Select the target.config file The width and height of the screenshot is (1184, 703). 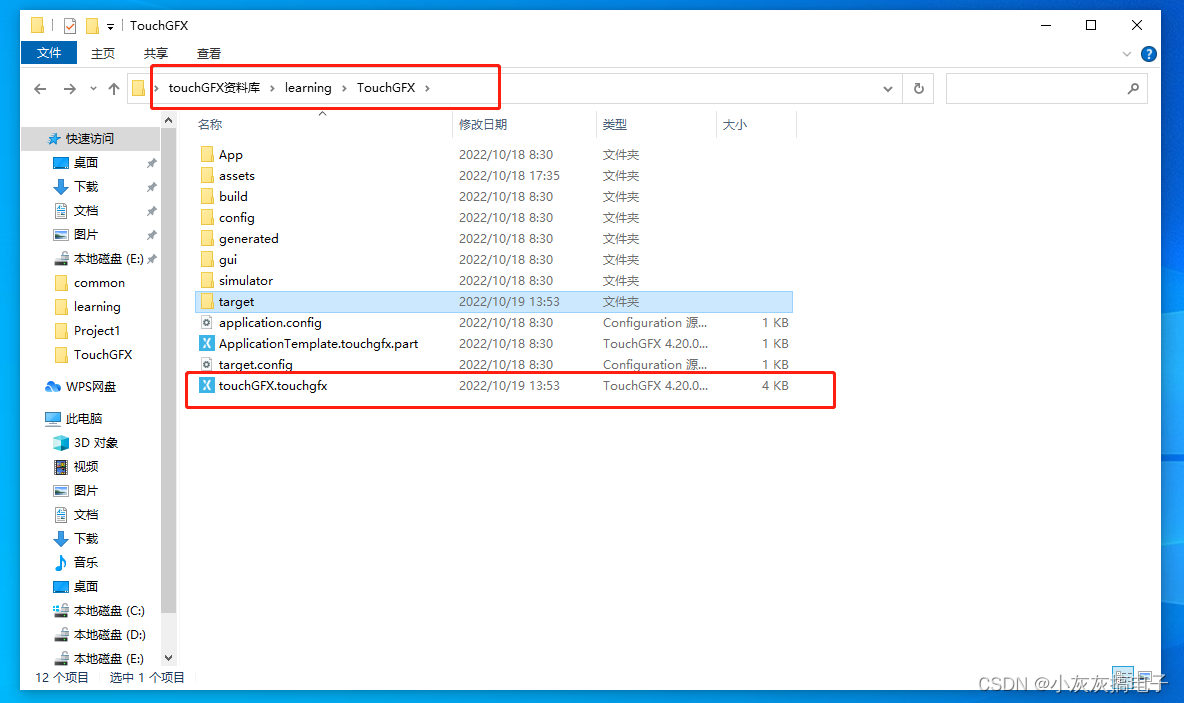(x=255, y=364)
